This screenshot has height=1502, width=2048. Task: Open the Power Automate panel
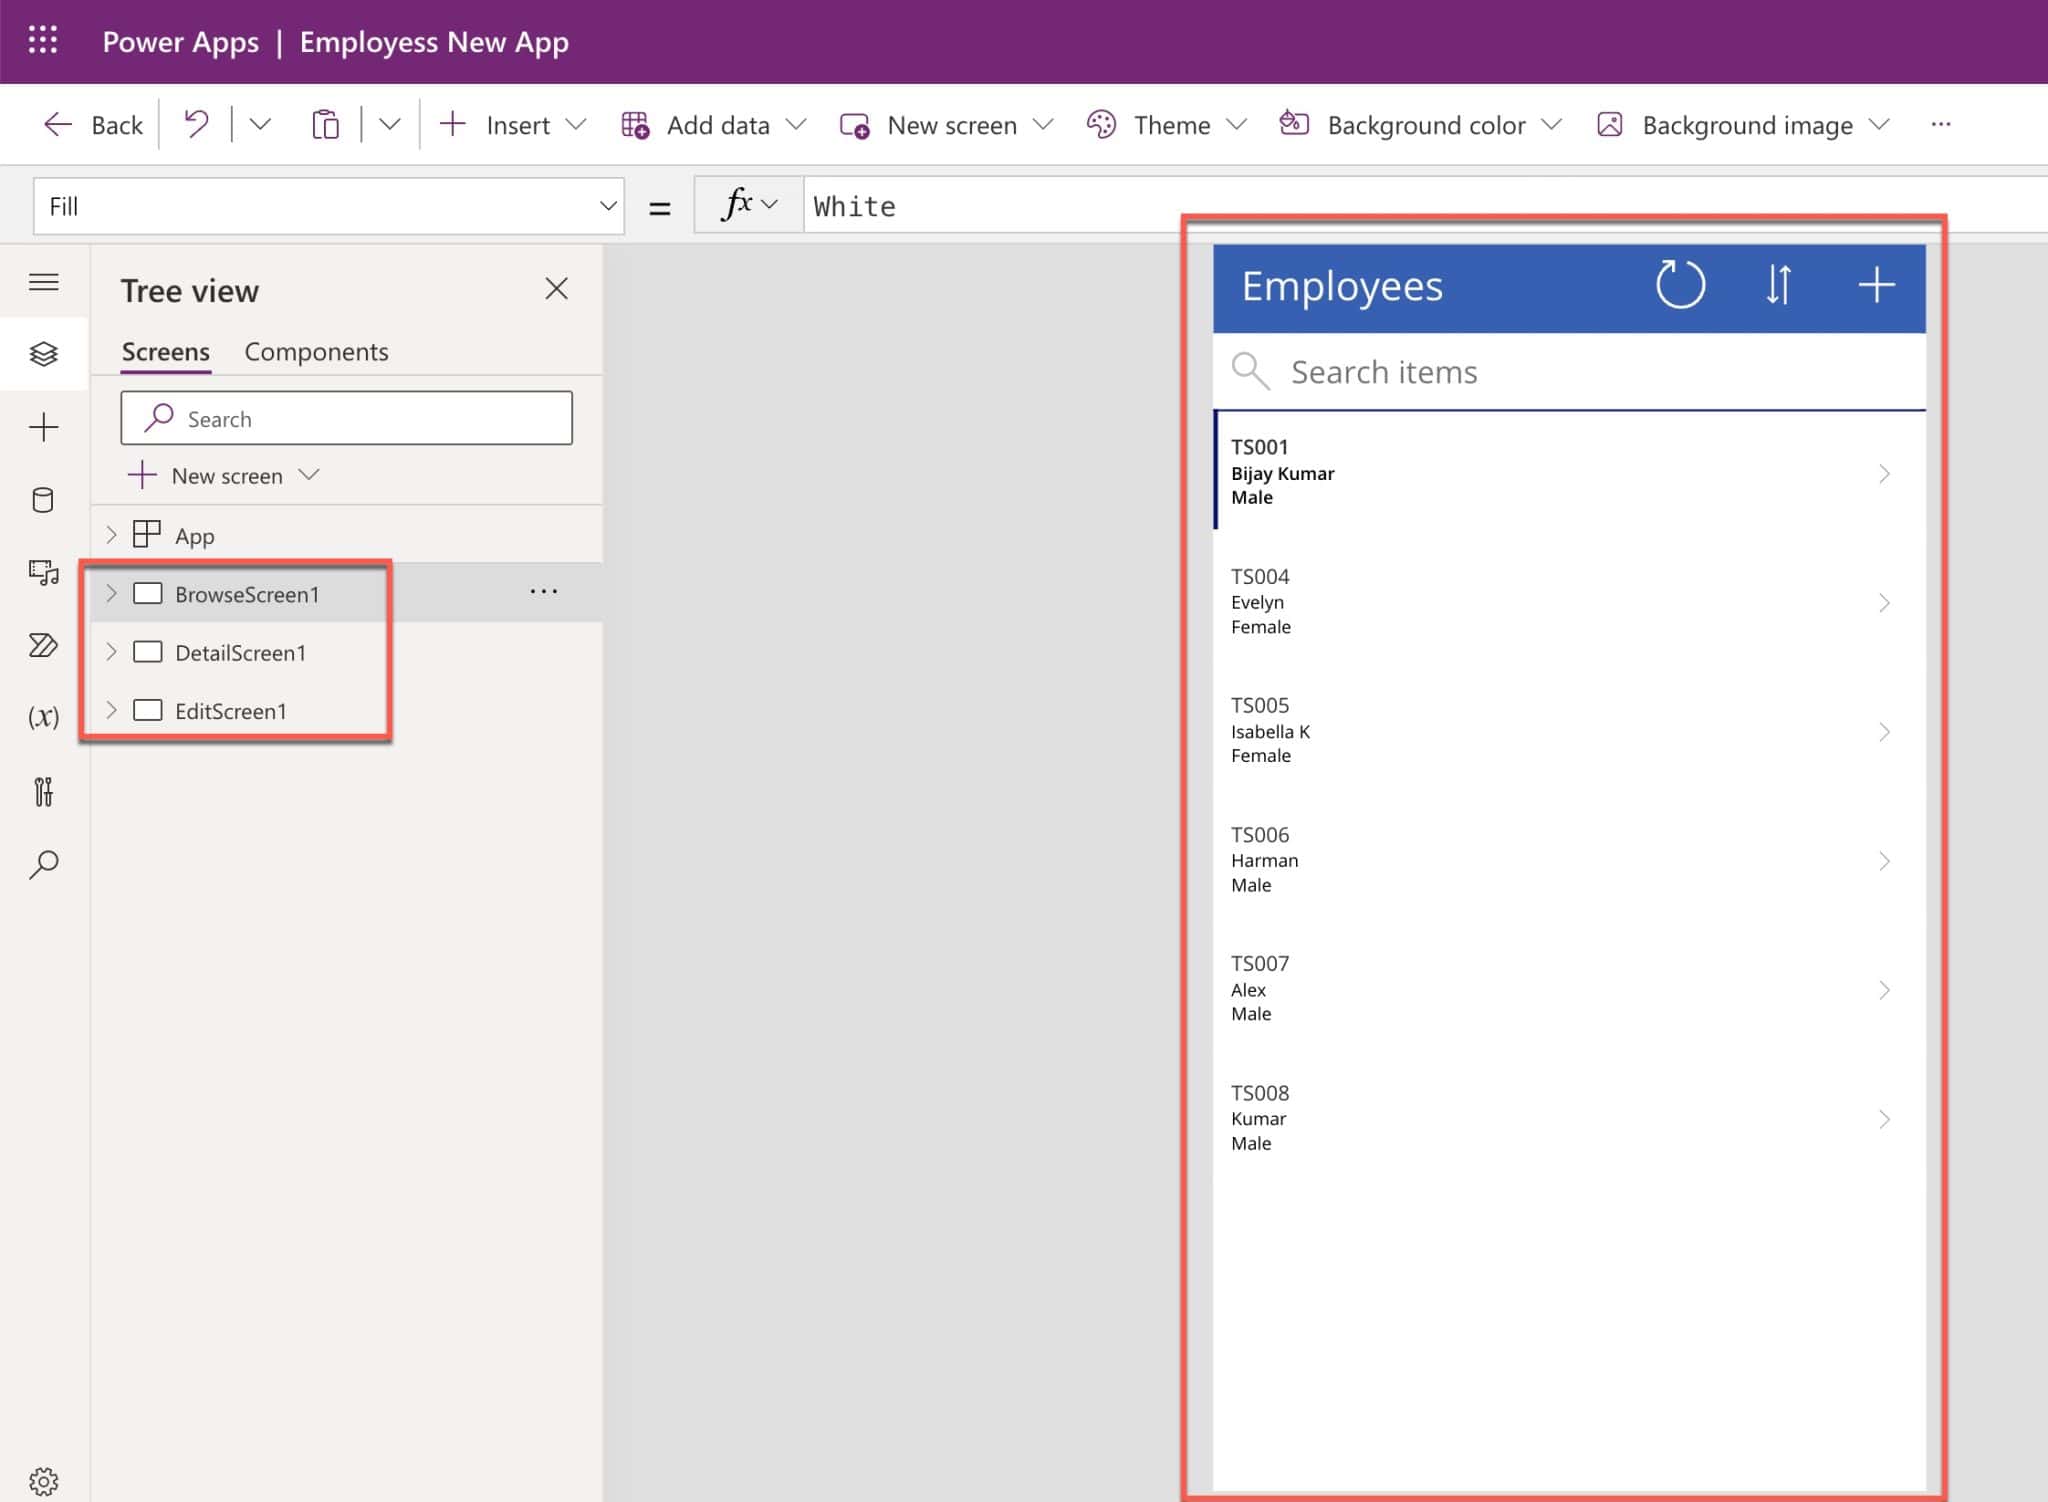coord(43,647)
